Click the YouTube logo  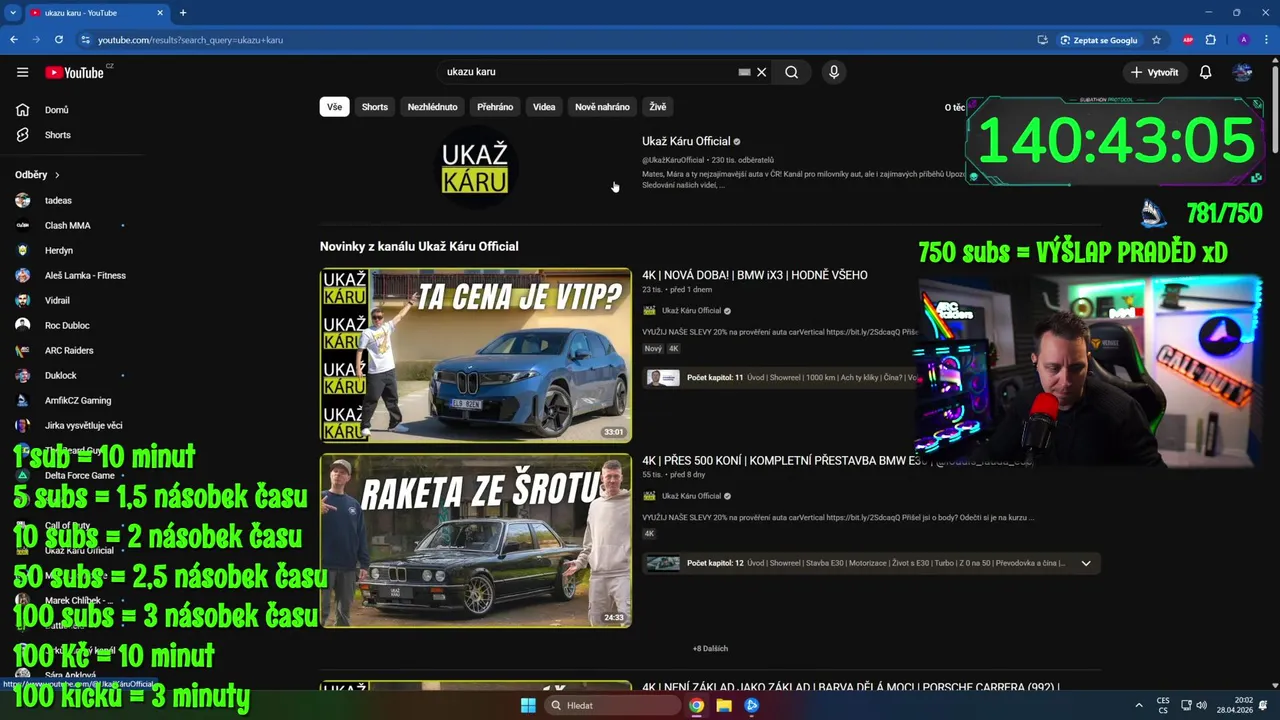74,72
